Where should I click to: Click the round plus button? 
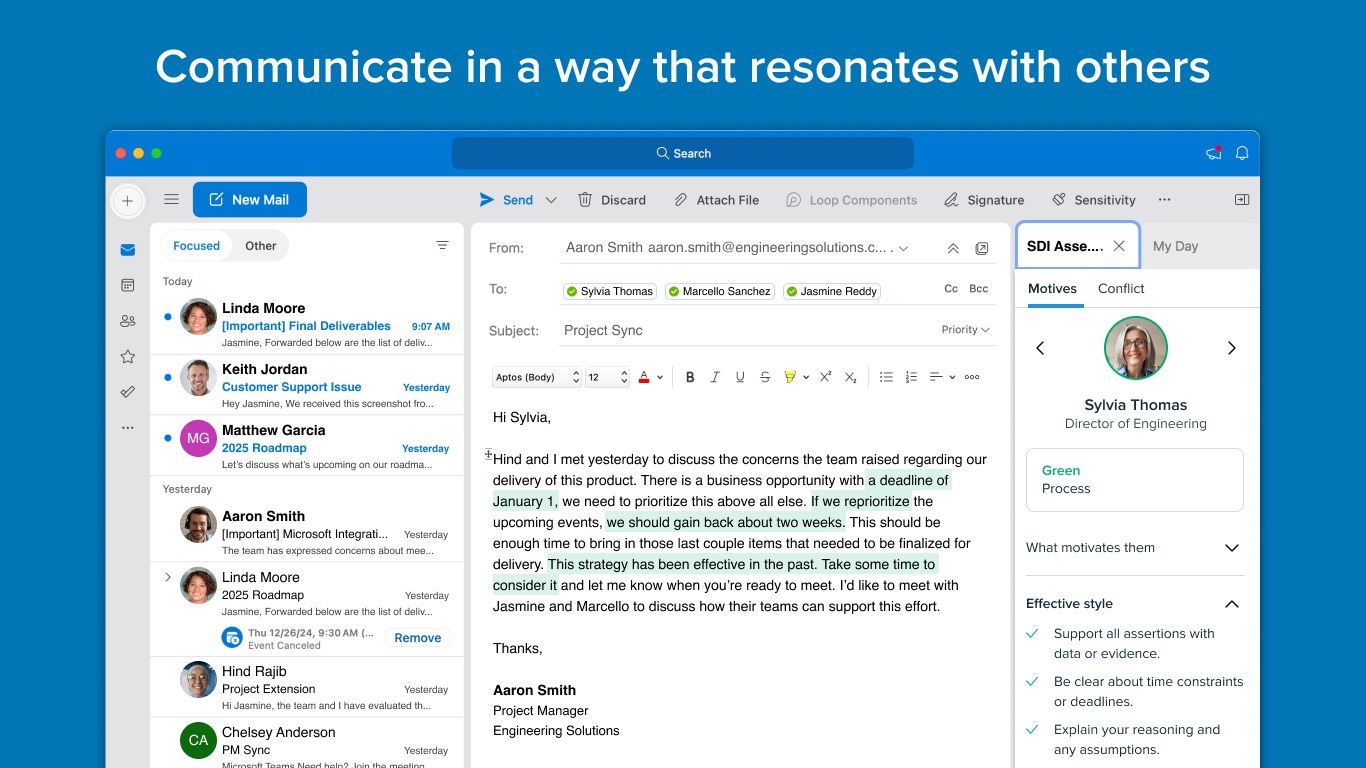tap(127, 201)
